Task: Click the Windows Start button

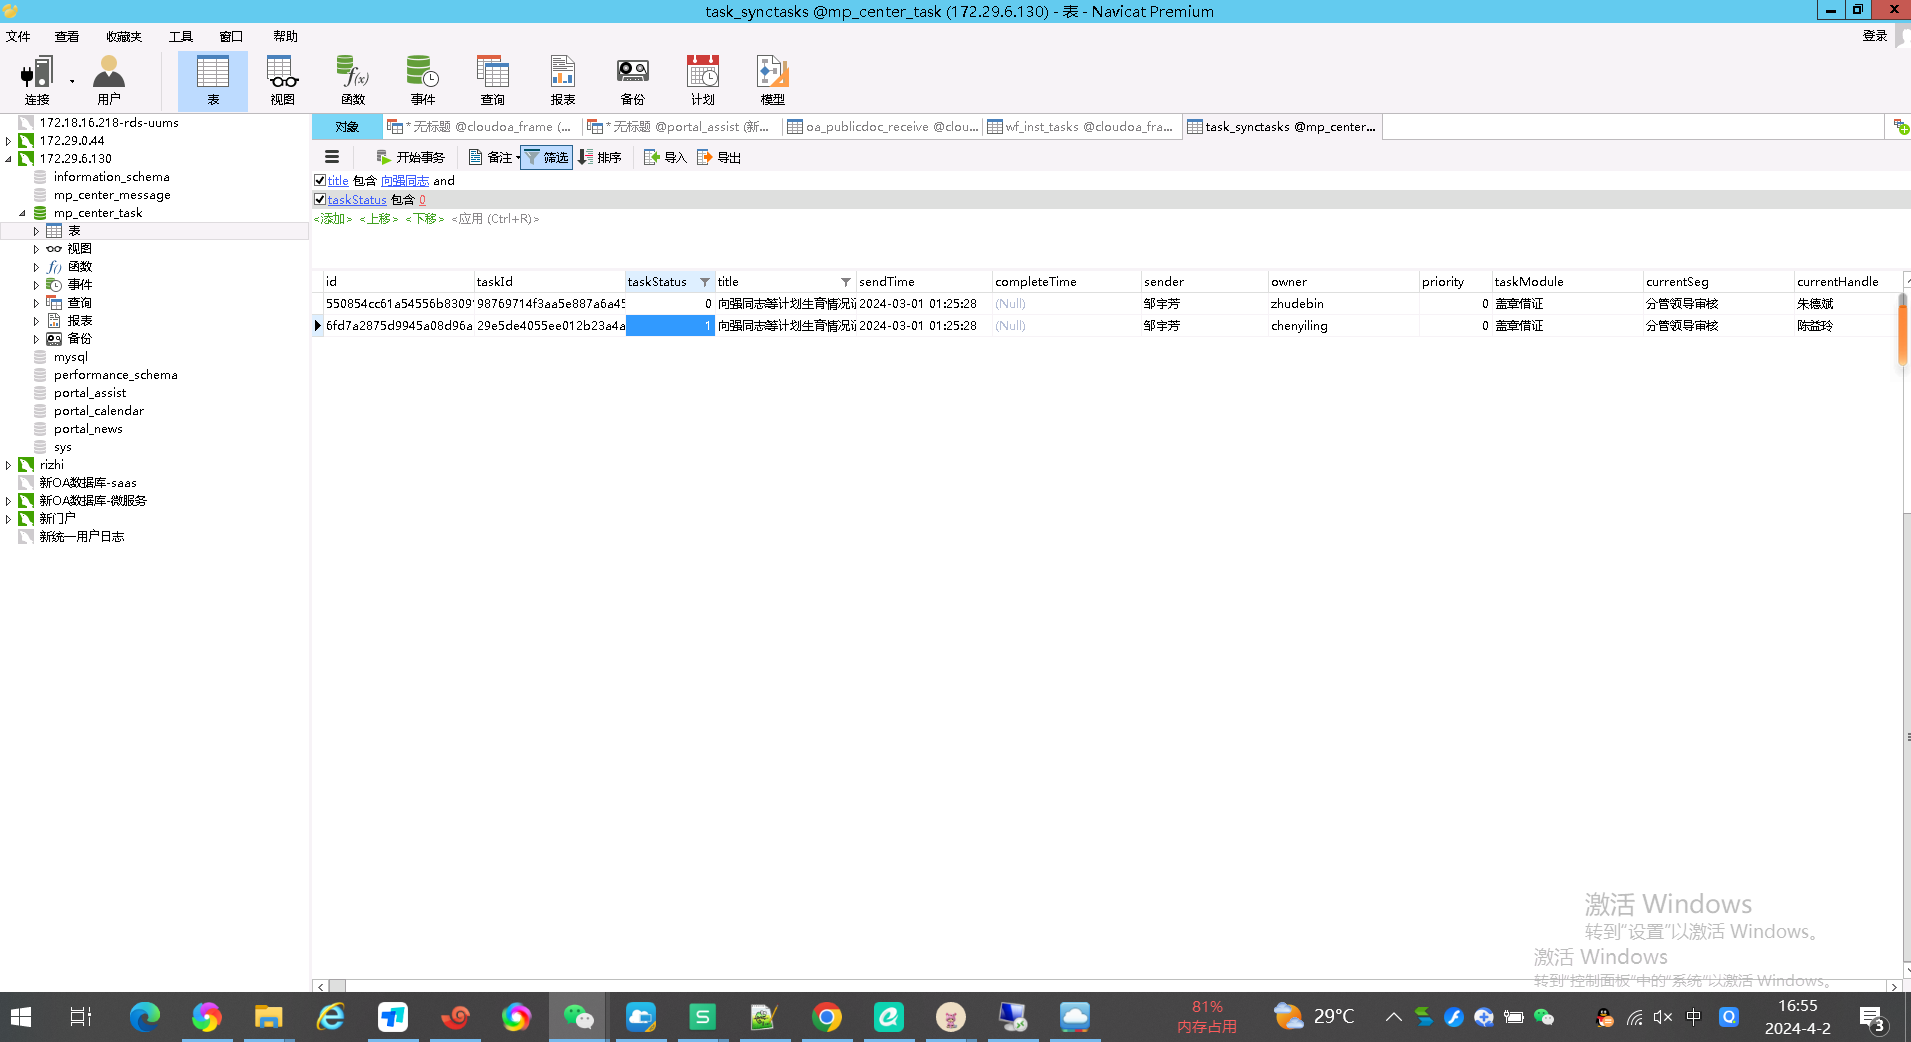Action: tap(21, 1017)
